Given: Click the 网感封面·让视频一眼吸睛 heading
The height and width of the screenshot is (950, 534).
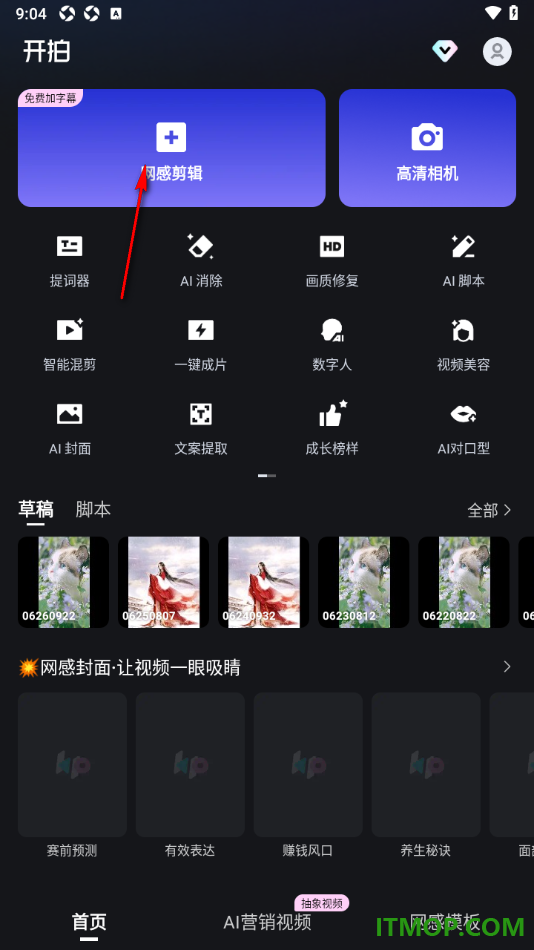Looking at the screenshot, I should 130,668.
